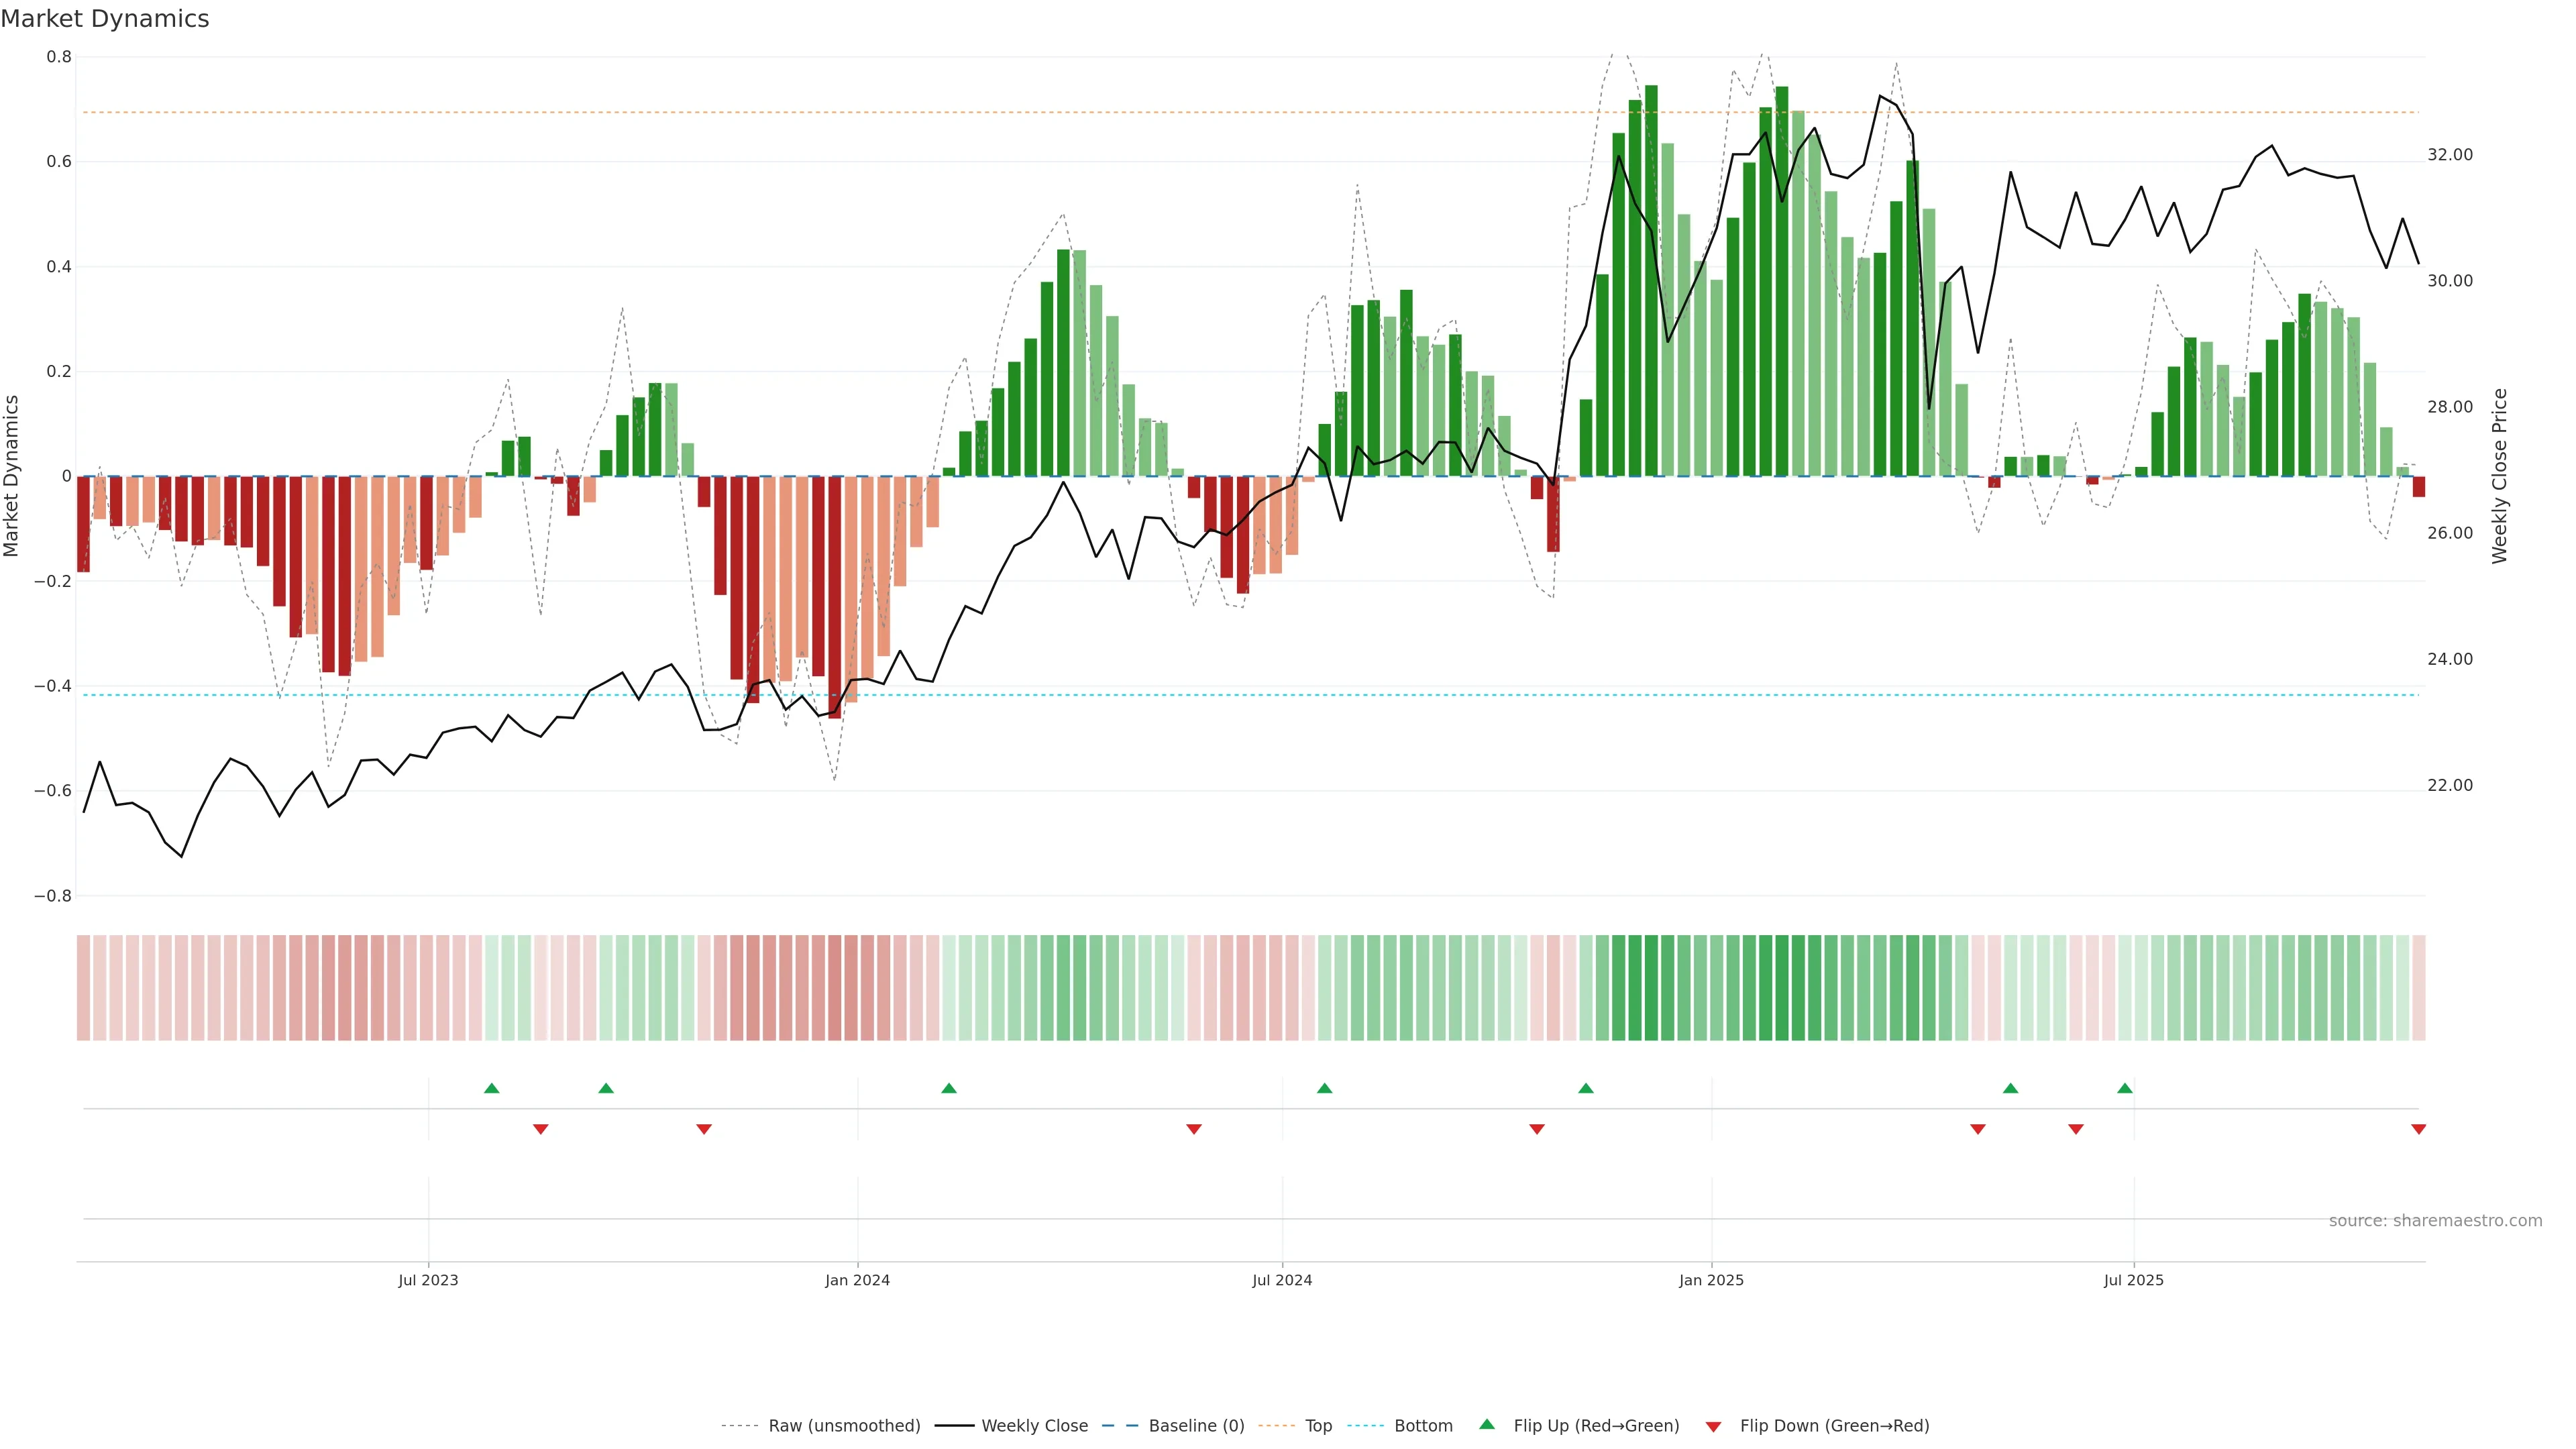The height and width of the screenshot is (1449, 2576).
Task: Toggle the Weekly Close series in legend
Action: pos(1034,1426)
